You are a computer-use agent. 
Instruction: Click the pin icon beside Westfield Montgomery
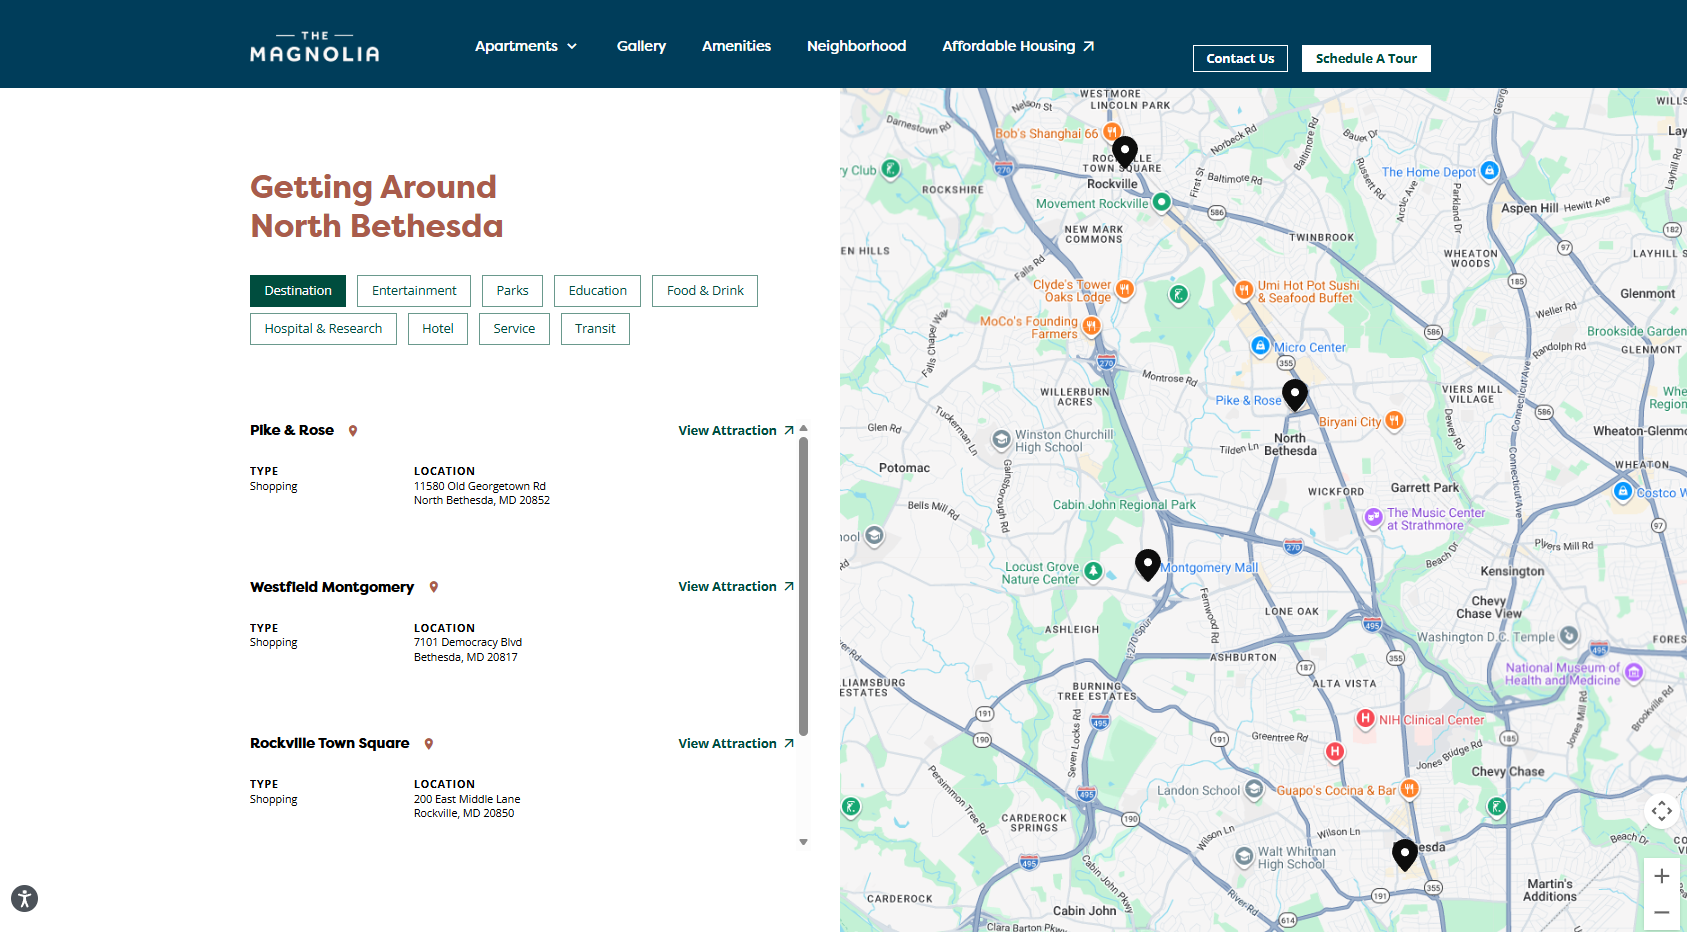(434, 587)
